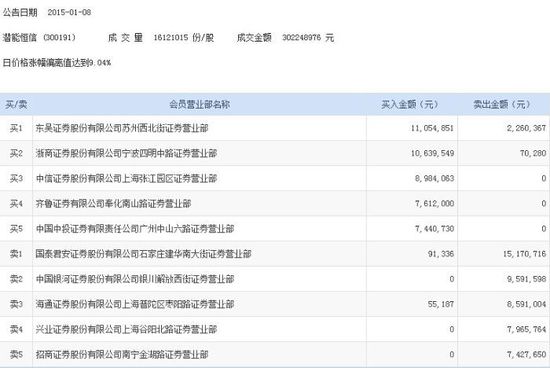Image resolution: width=550 pixels, height=368 pixels.
Task: Select the 买4 row label
Action: pyautogui.click(x=16, y=204)
